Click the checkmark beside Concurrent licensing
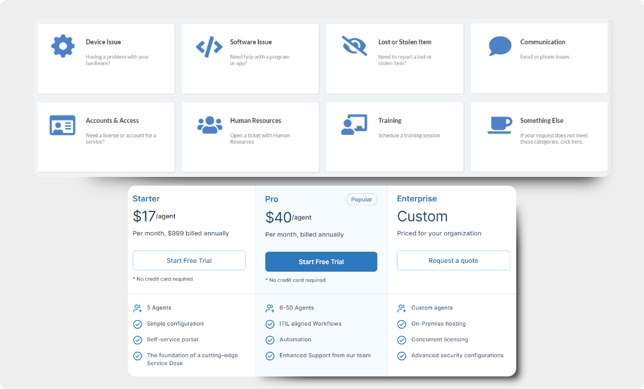Viewport: 644px width, 389px height. coord(402,340)
